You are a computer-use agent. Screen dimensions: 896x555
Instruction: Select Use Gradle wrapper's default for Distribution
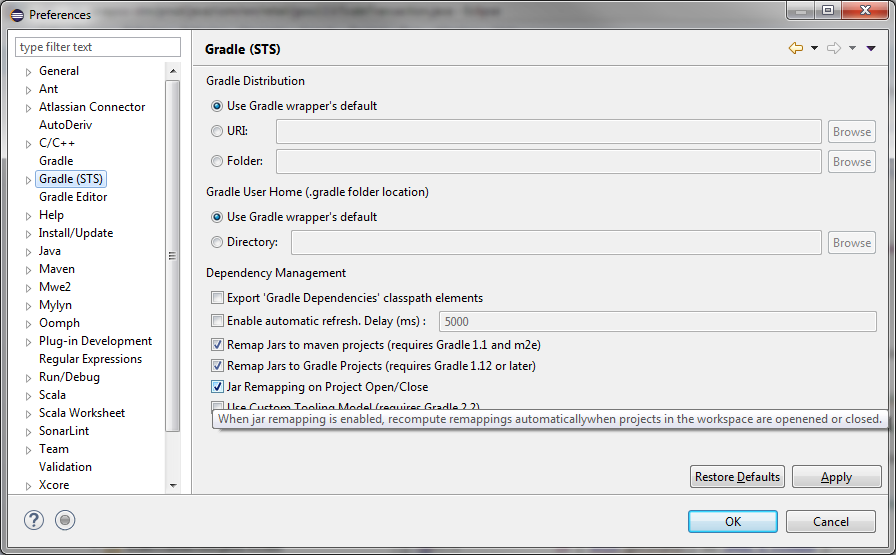point(217,106)
